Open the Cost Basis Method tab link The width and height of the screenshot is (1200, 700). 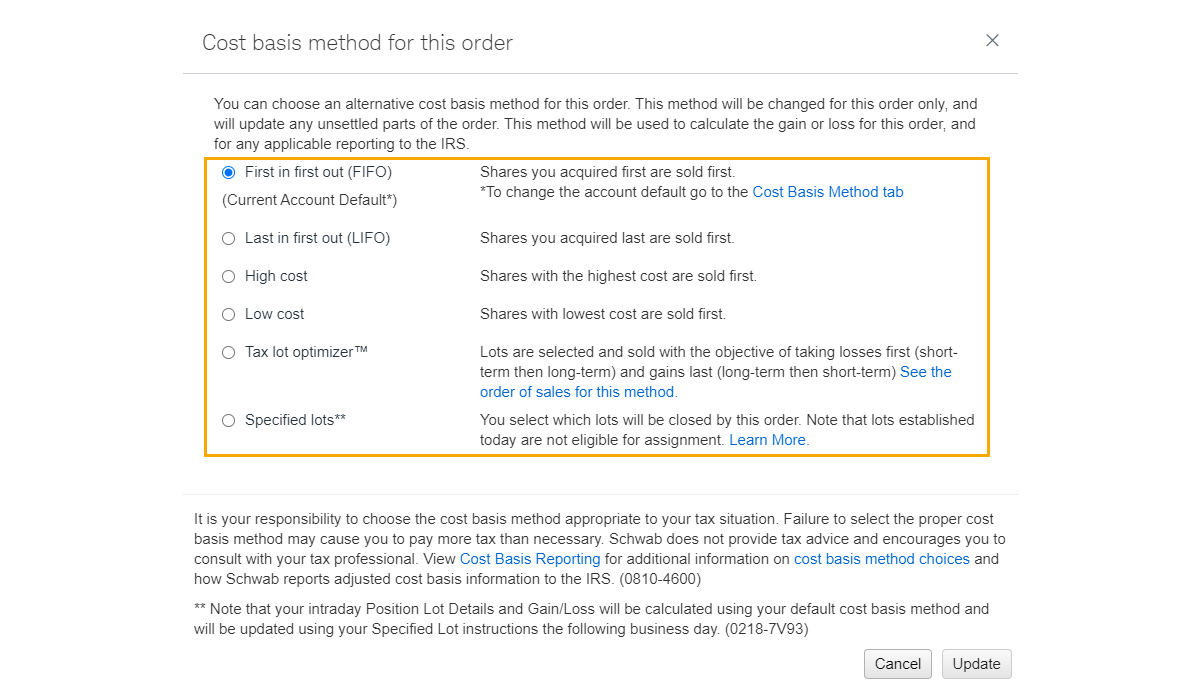(x=827, y=192)
